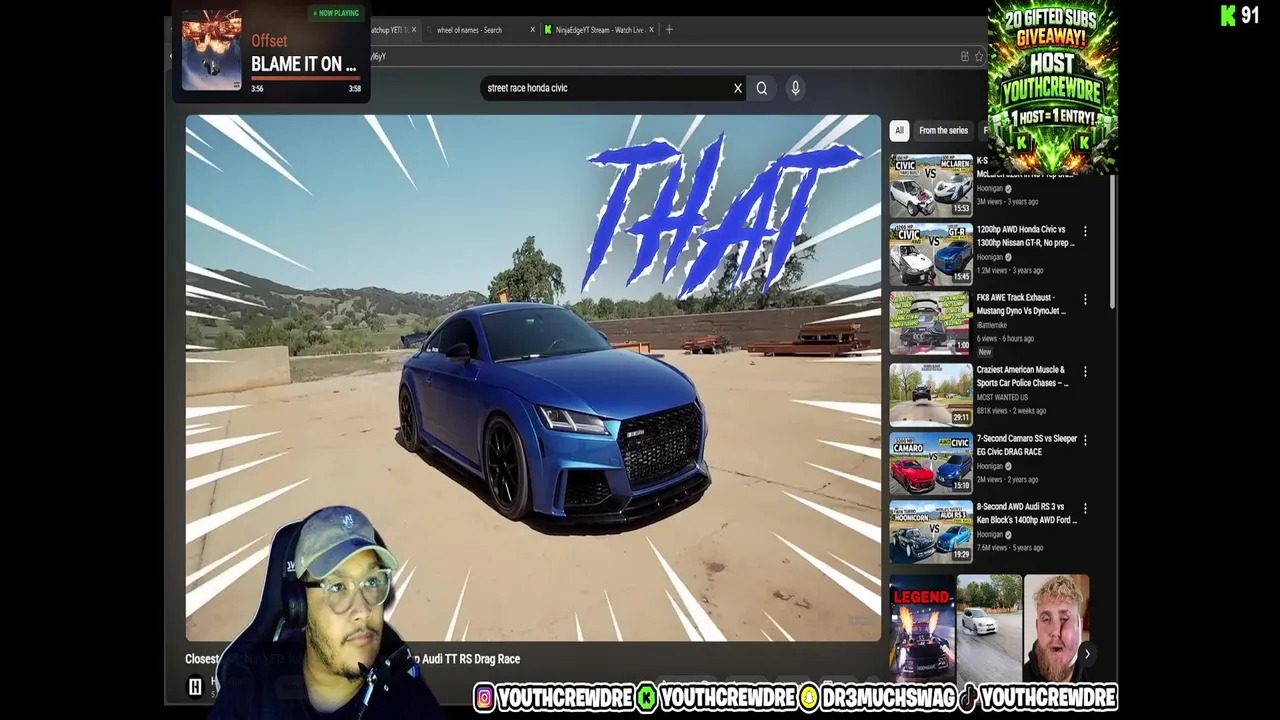Open iBattlemike channel name
This screenshot has height=720, width=1280.
(x=992, y=325)
